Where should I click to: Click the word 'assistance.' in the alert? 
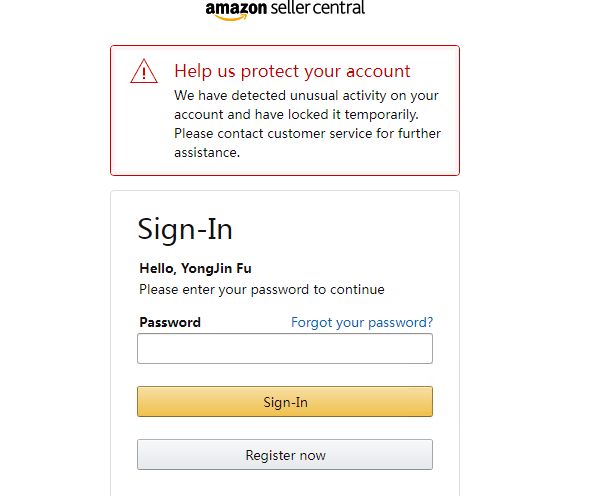click(x=207, y=153)
